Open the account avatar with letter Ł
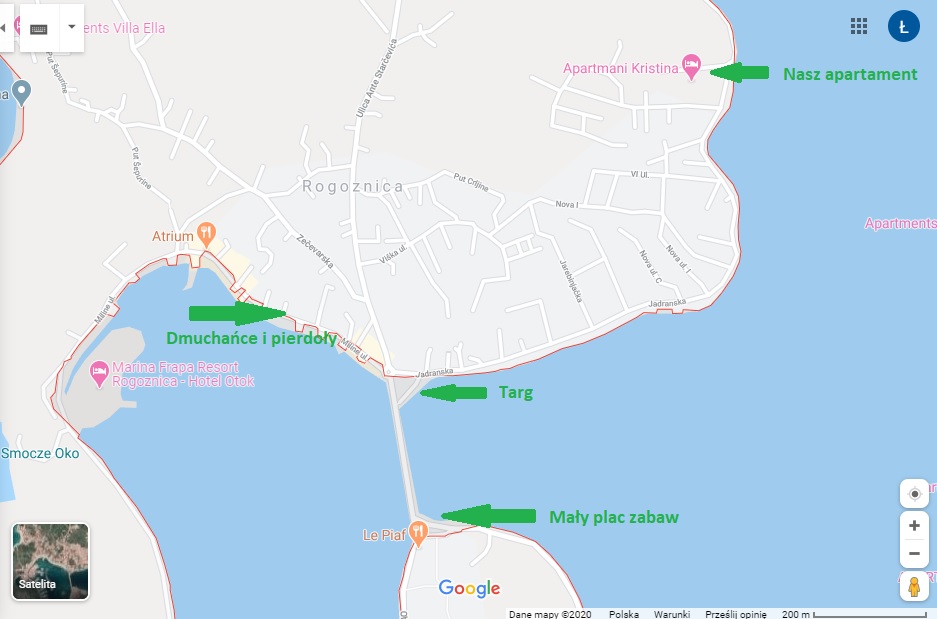Image resolution: width=937 pixels, height=619 pixels. point(904,26)
